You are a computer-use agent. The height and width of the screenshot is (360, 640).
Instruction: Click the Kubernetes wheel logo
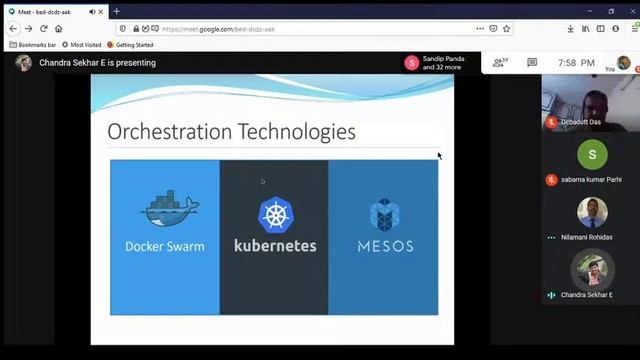[276, 215]
